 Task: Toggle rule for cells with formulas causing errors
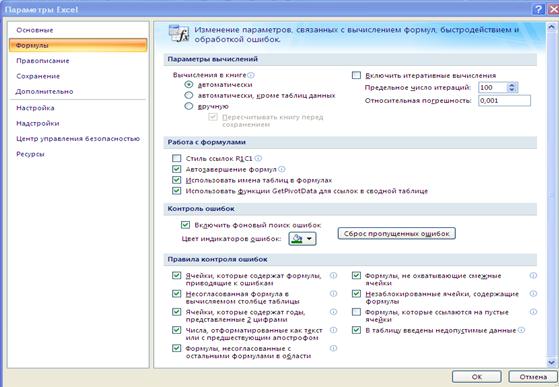176,275
